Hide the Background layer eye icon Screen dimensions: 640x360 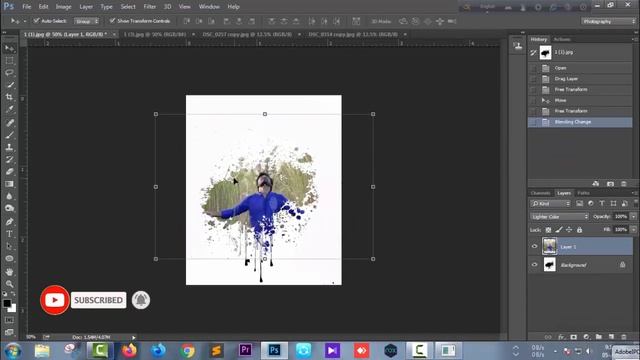point(534,265)
